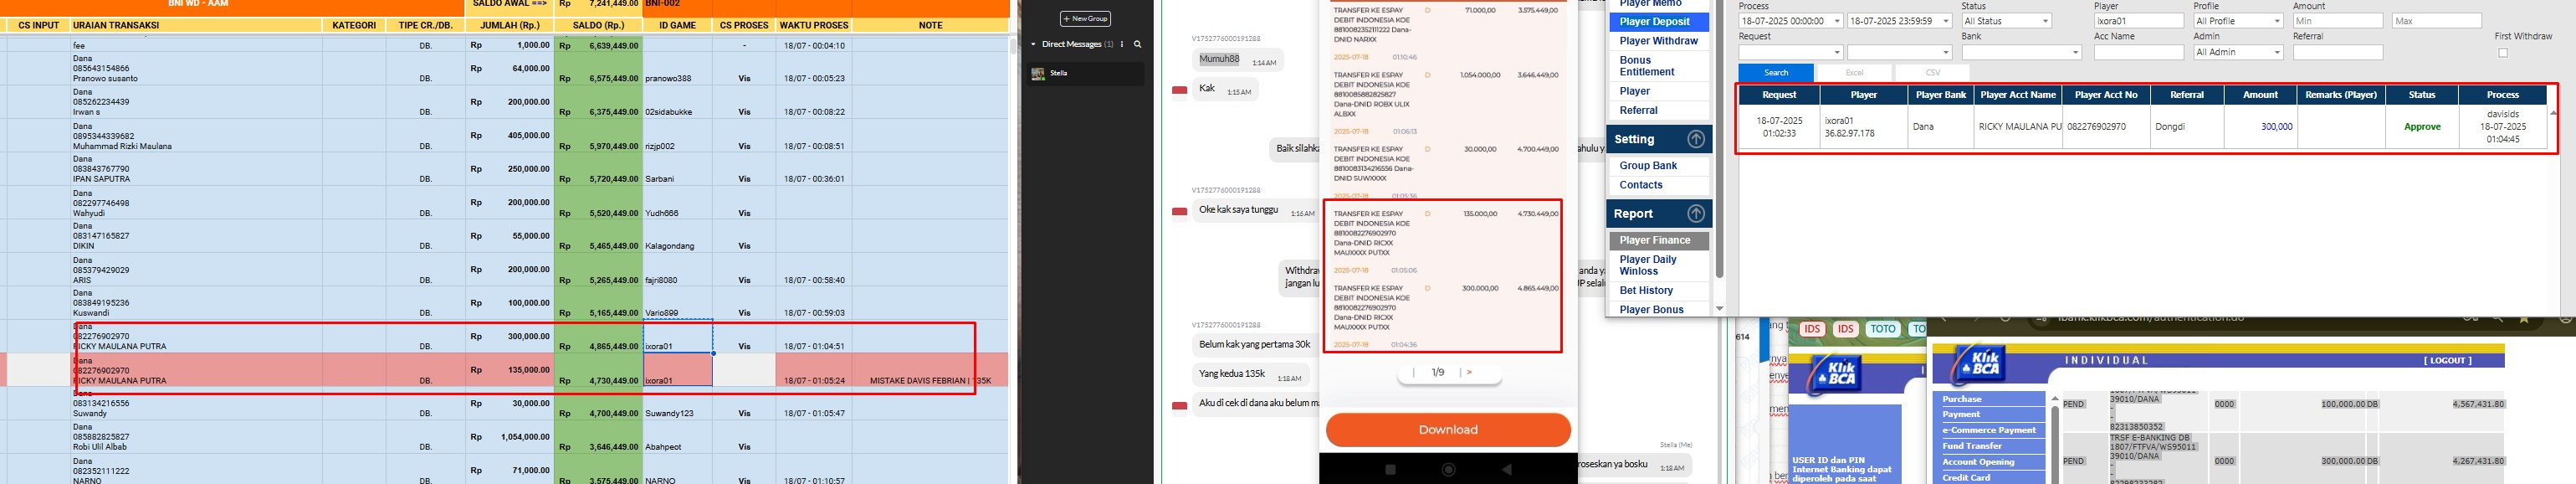
Task: Click the Approve status in results row
Action: (2422, 127)
